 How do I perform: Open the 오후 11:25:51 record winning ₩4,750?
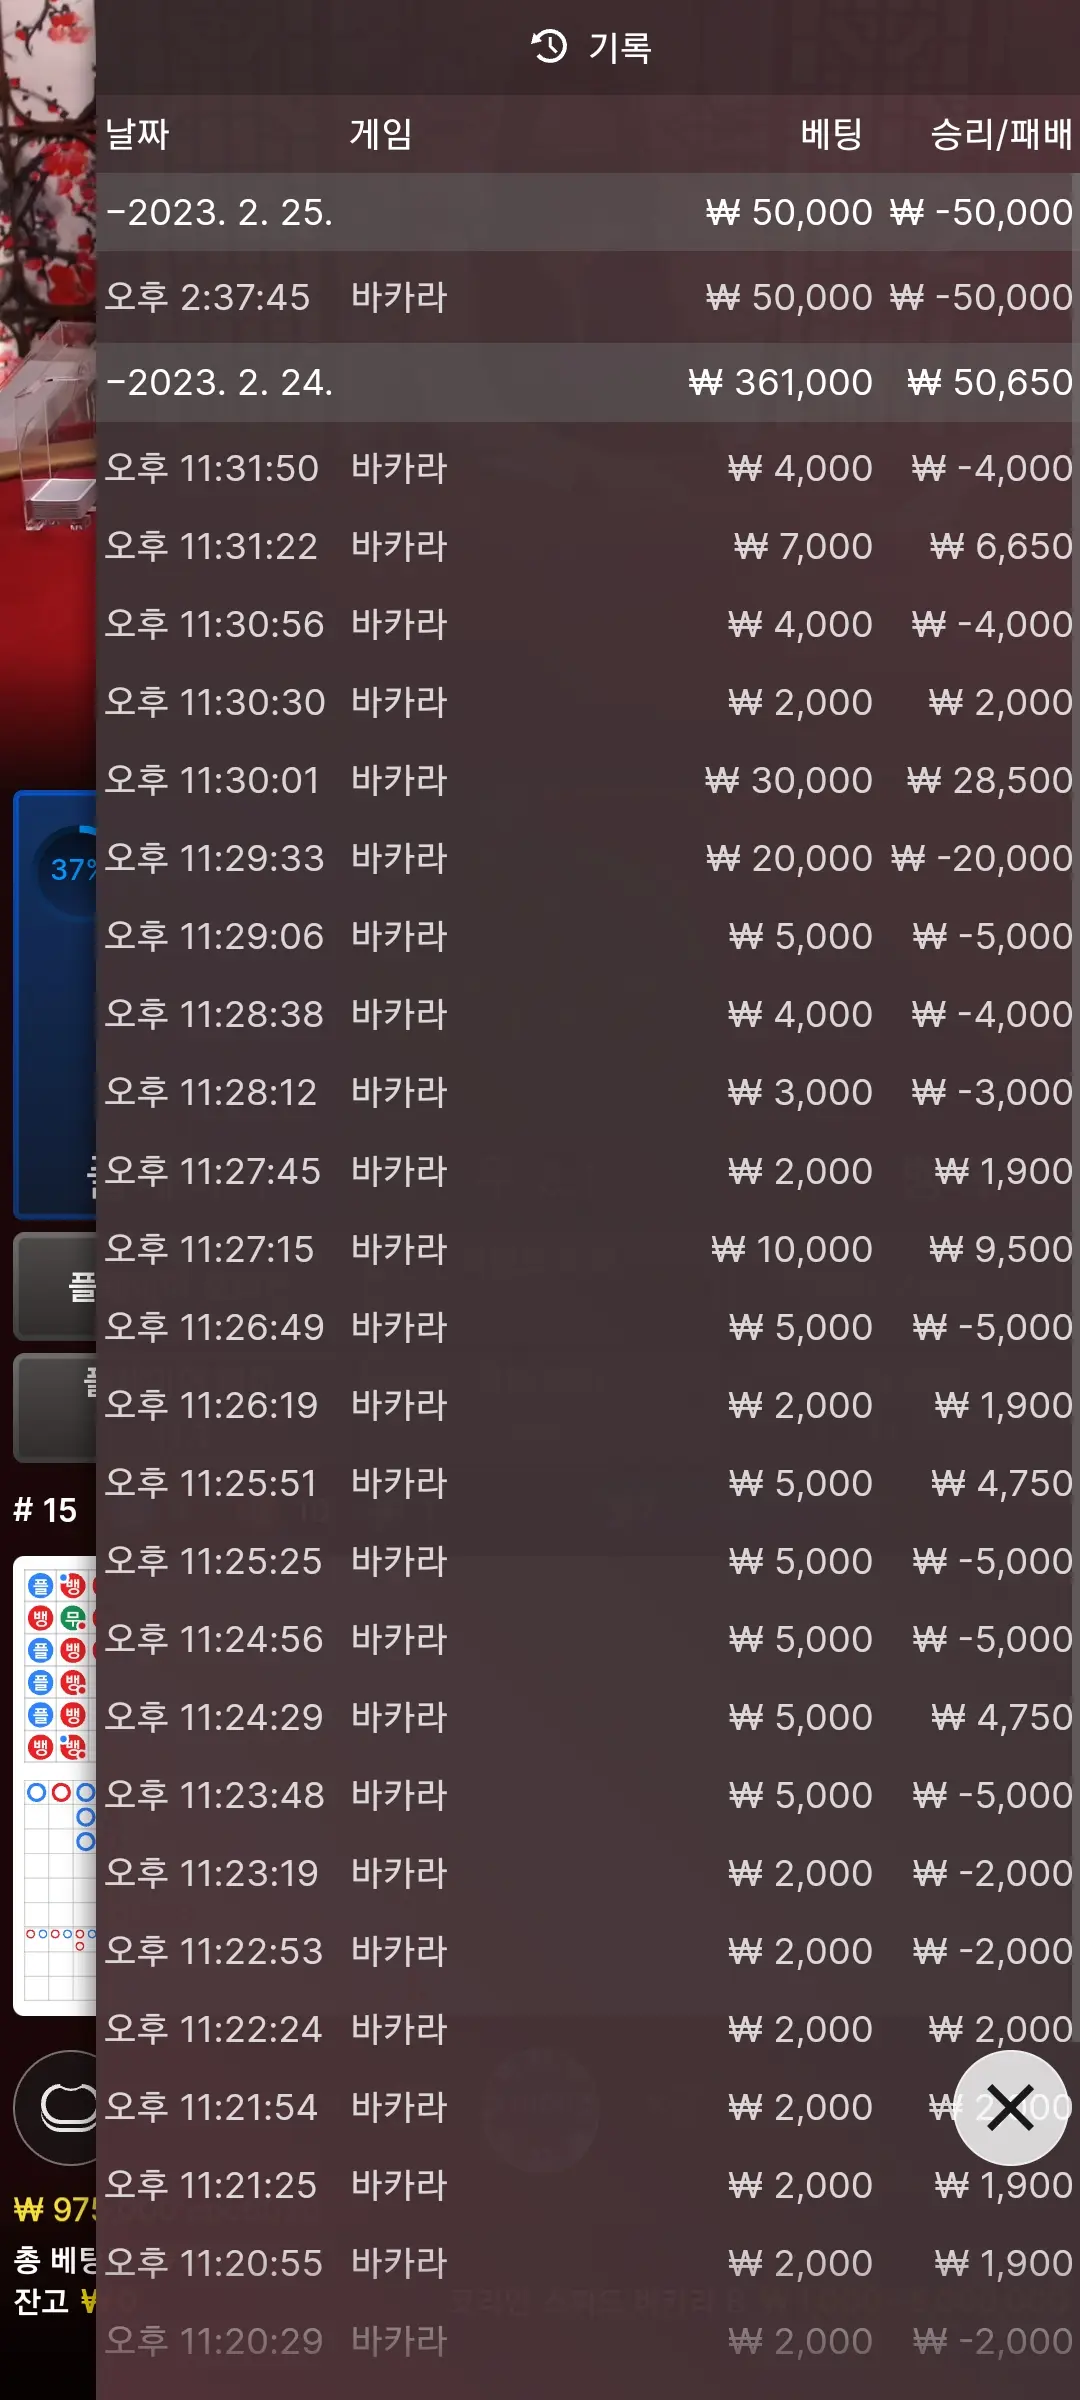588,1483
